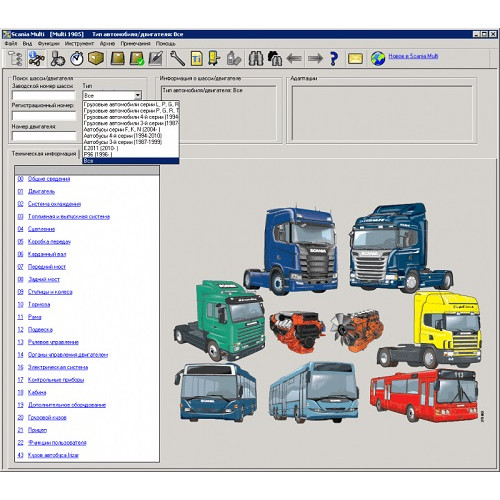Select the highlighted Все option
Viewport: 500px width, 500px height.
pyautogui.click(x=131, y=161)
